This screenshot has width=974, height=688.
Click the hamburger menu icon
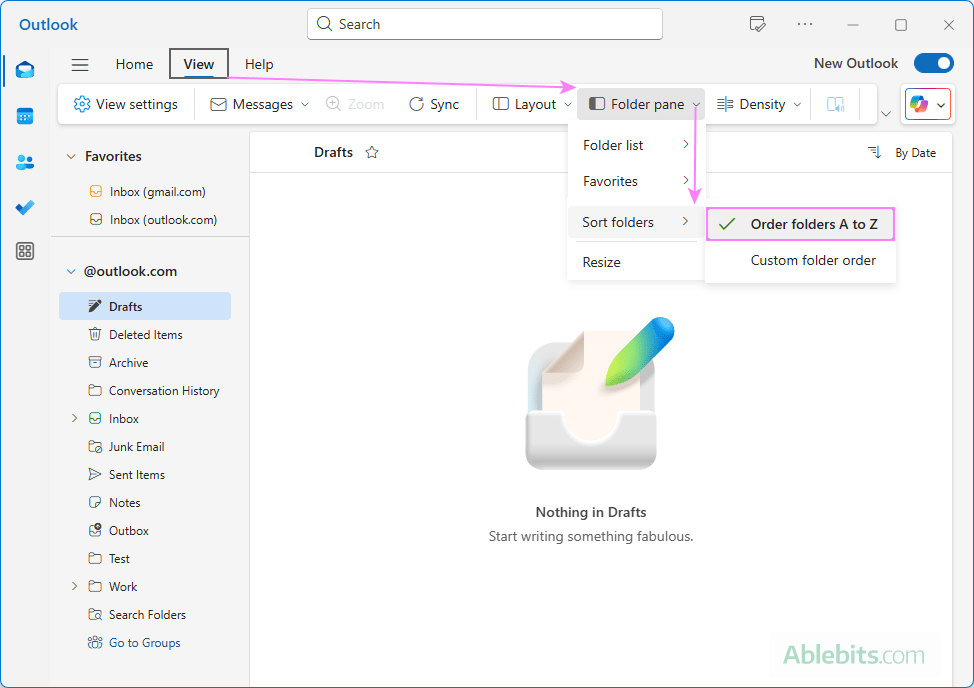[80, 65]
